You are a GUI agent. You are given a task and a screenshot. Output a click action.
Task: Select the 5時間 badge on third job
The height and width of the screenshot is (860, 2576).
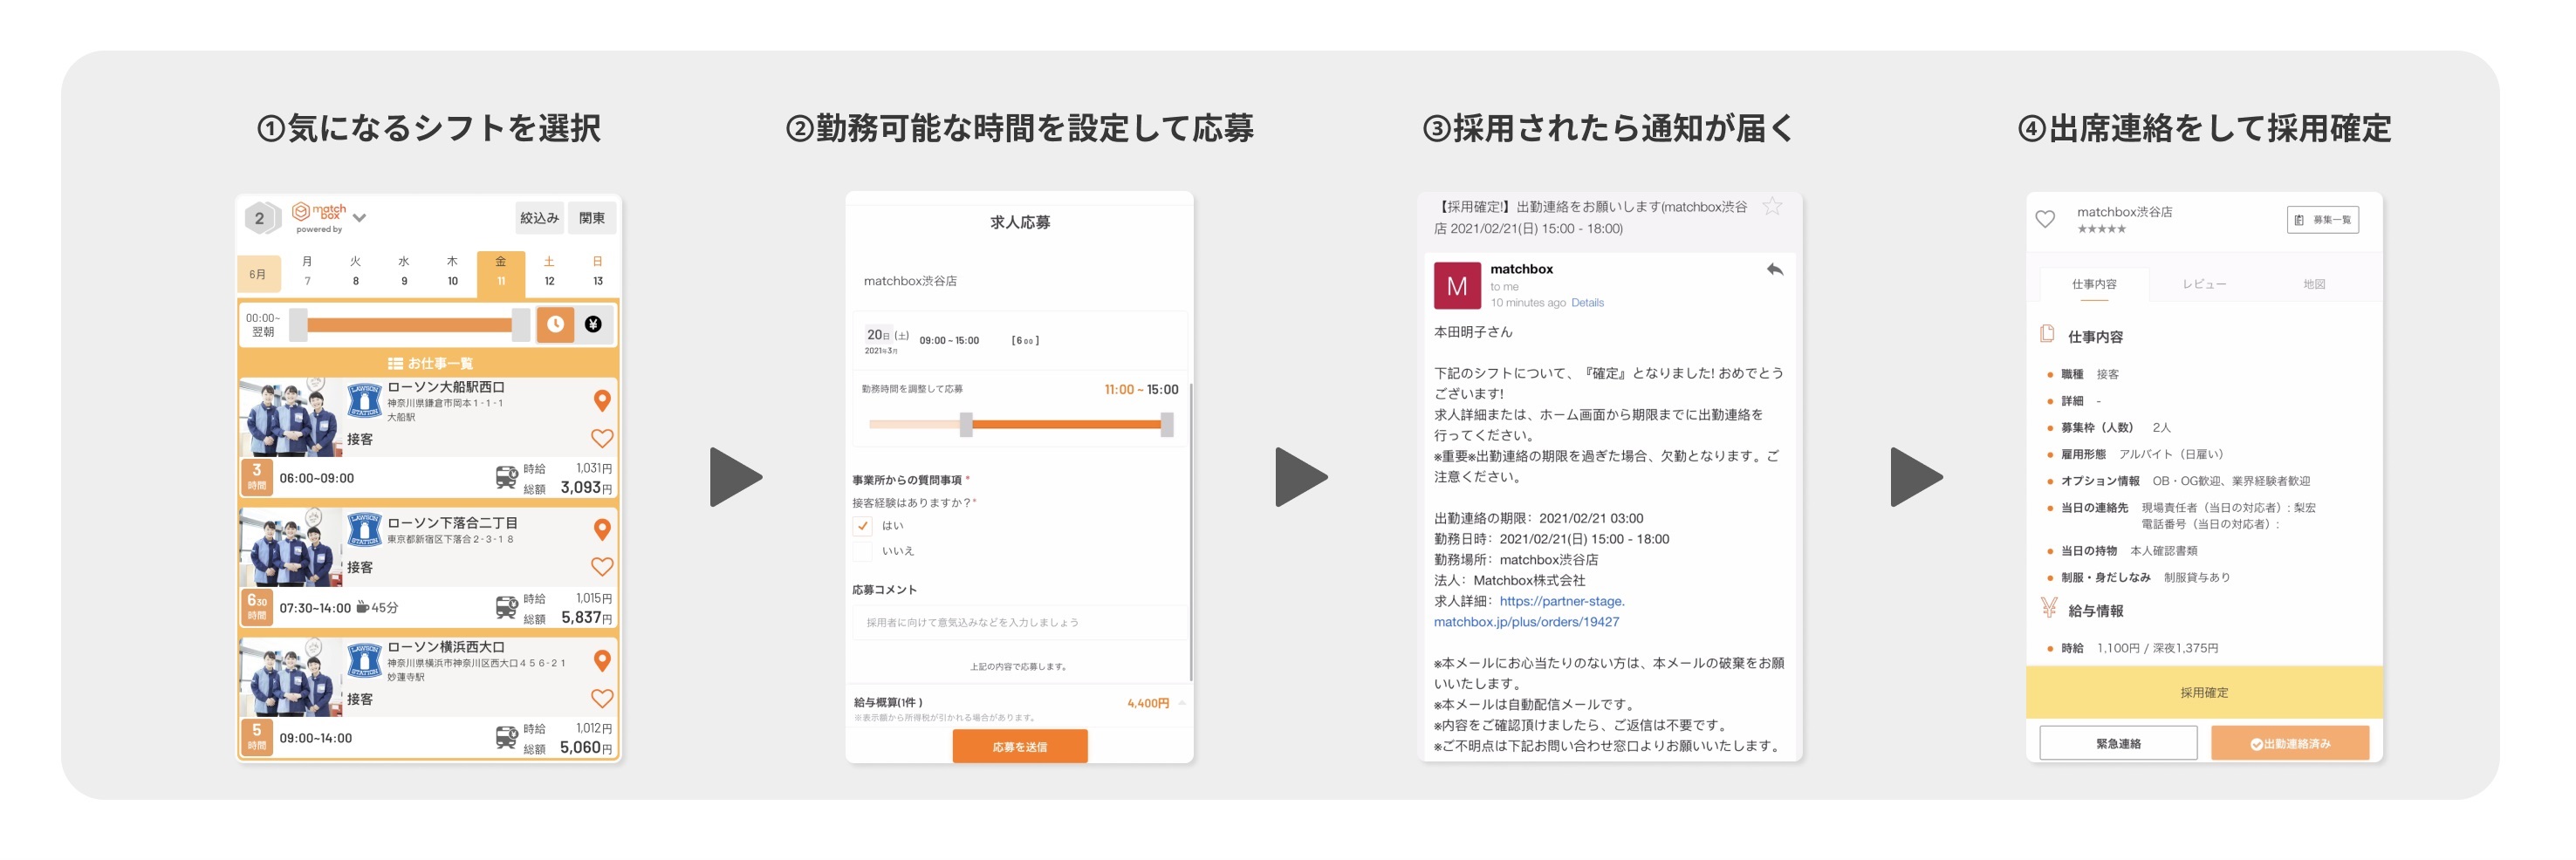pos(257,738)
